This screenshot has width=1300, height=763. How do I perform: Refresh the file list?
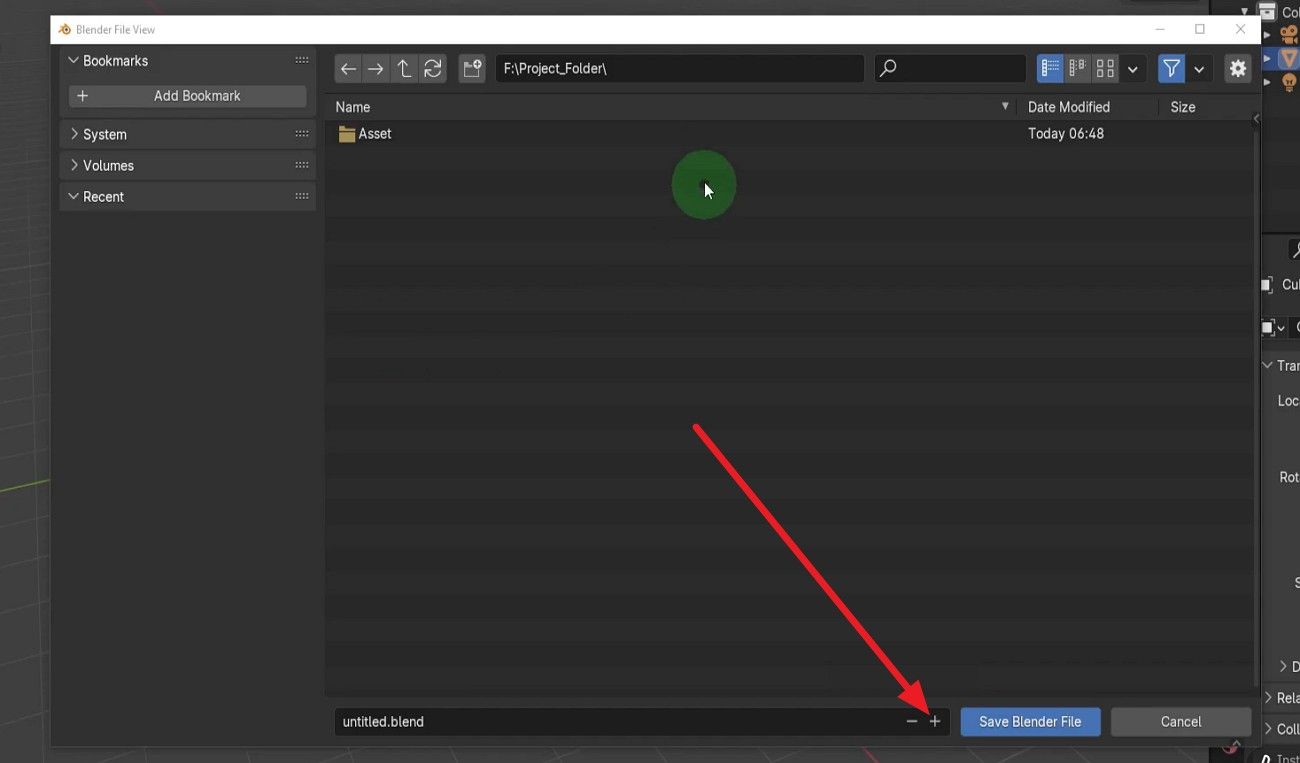point(432,69)
